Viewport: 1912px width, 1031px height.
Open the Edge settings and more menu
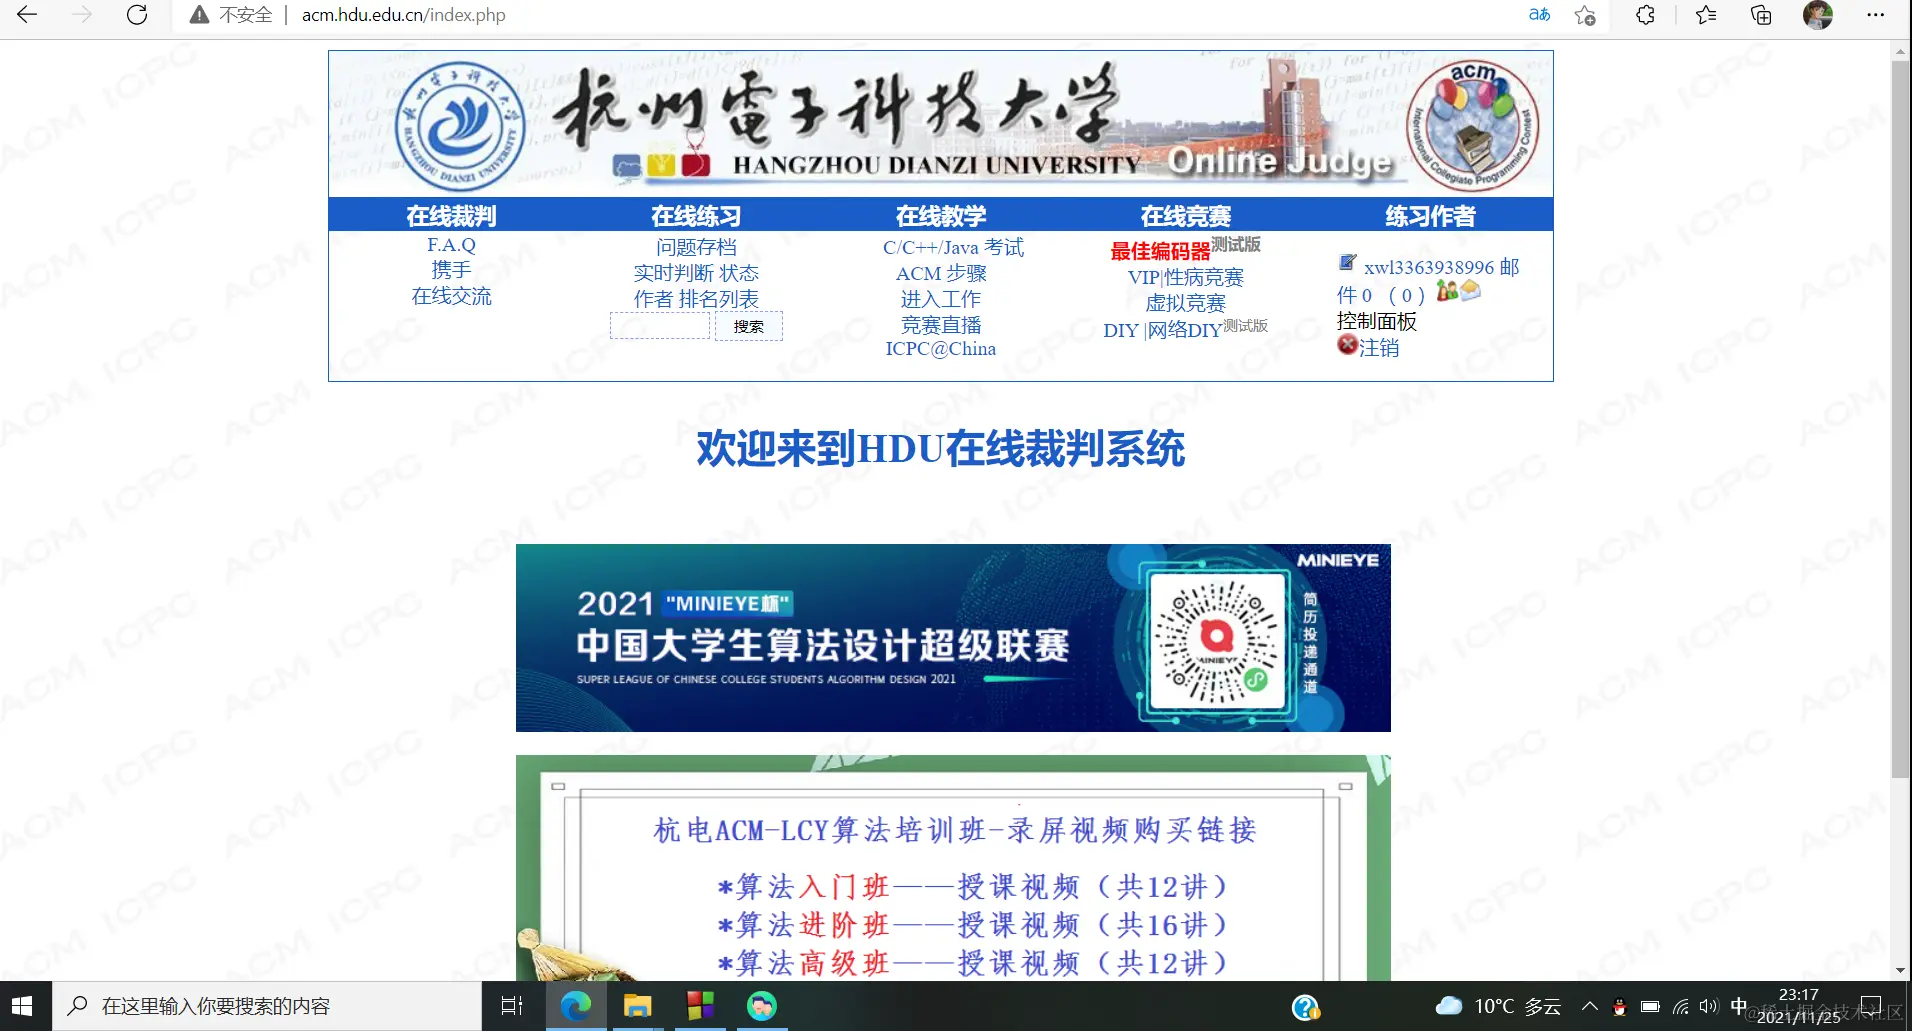click(1875, 15)
